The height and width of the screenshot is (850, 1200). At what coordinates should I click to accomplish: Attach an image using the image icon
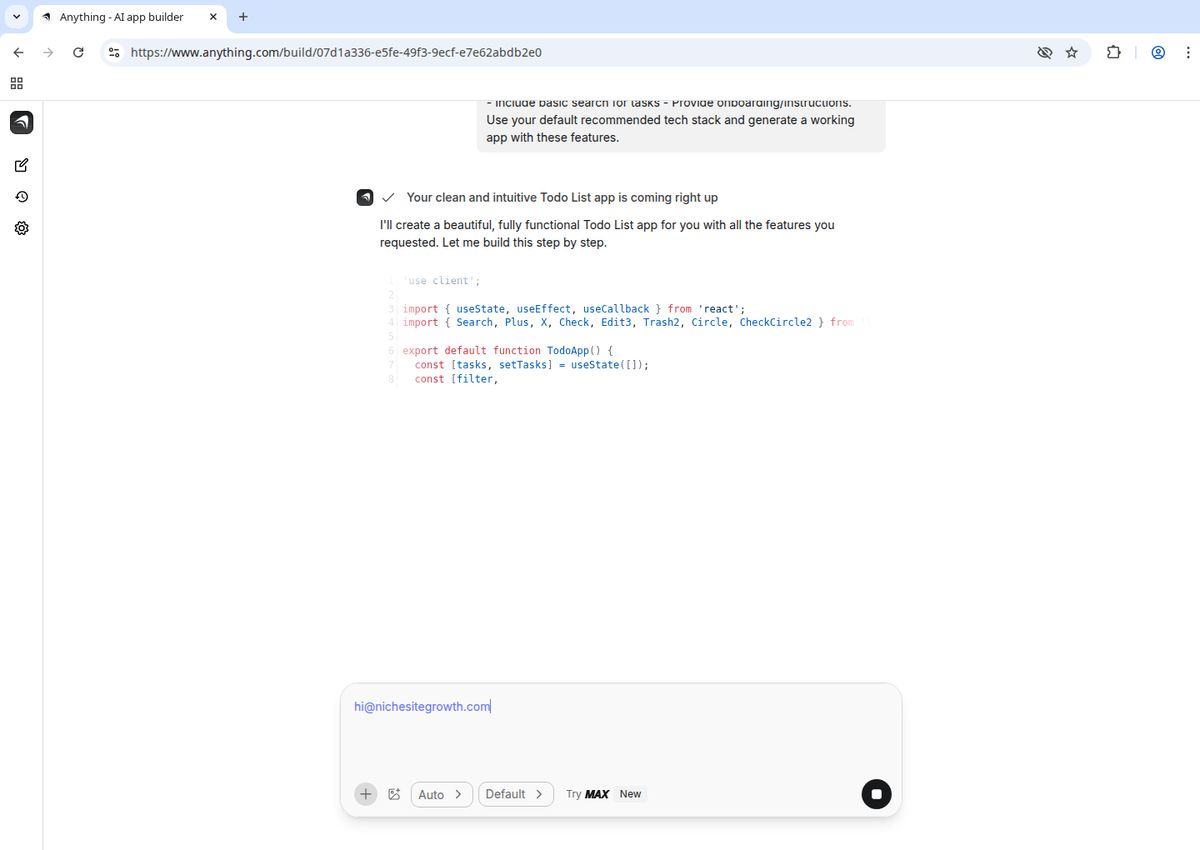[394, 793]
